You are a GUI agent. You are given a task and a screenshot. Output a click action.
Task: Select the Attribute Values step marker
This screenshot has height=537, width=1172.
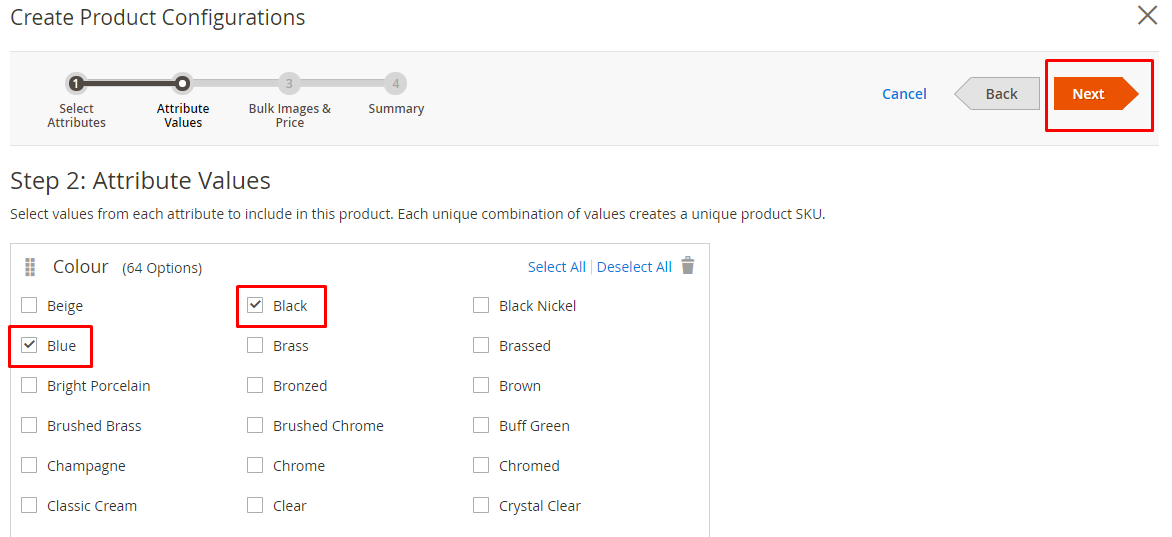tap(182, 84)
